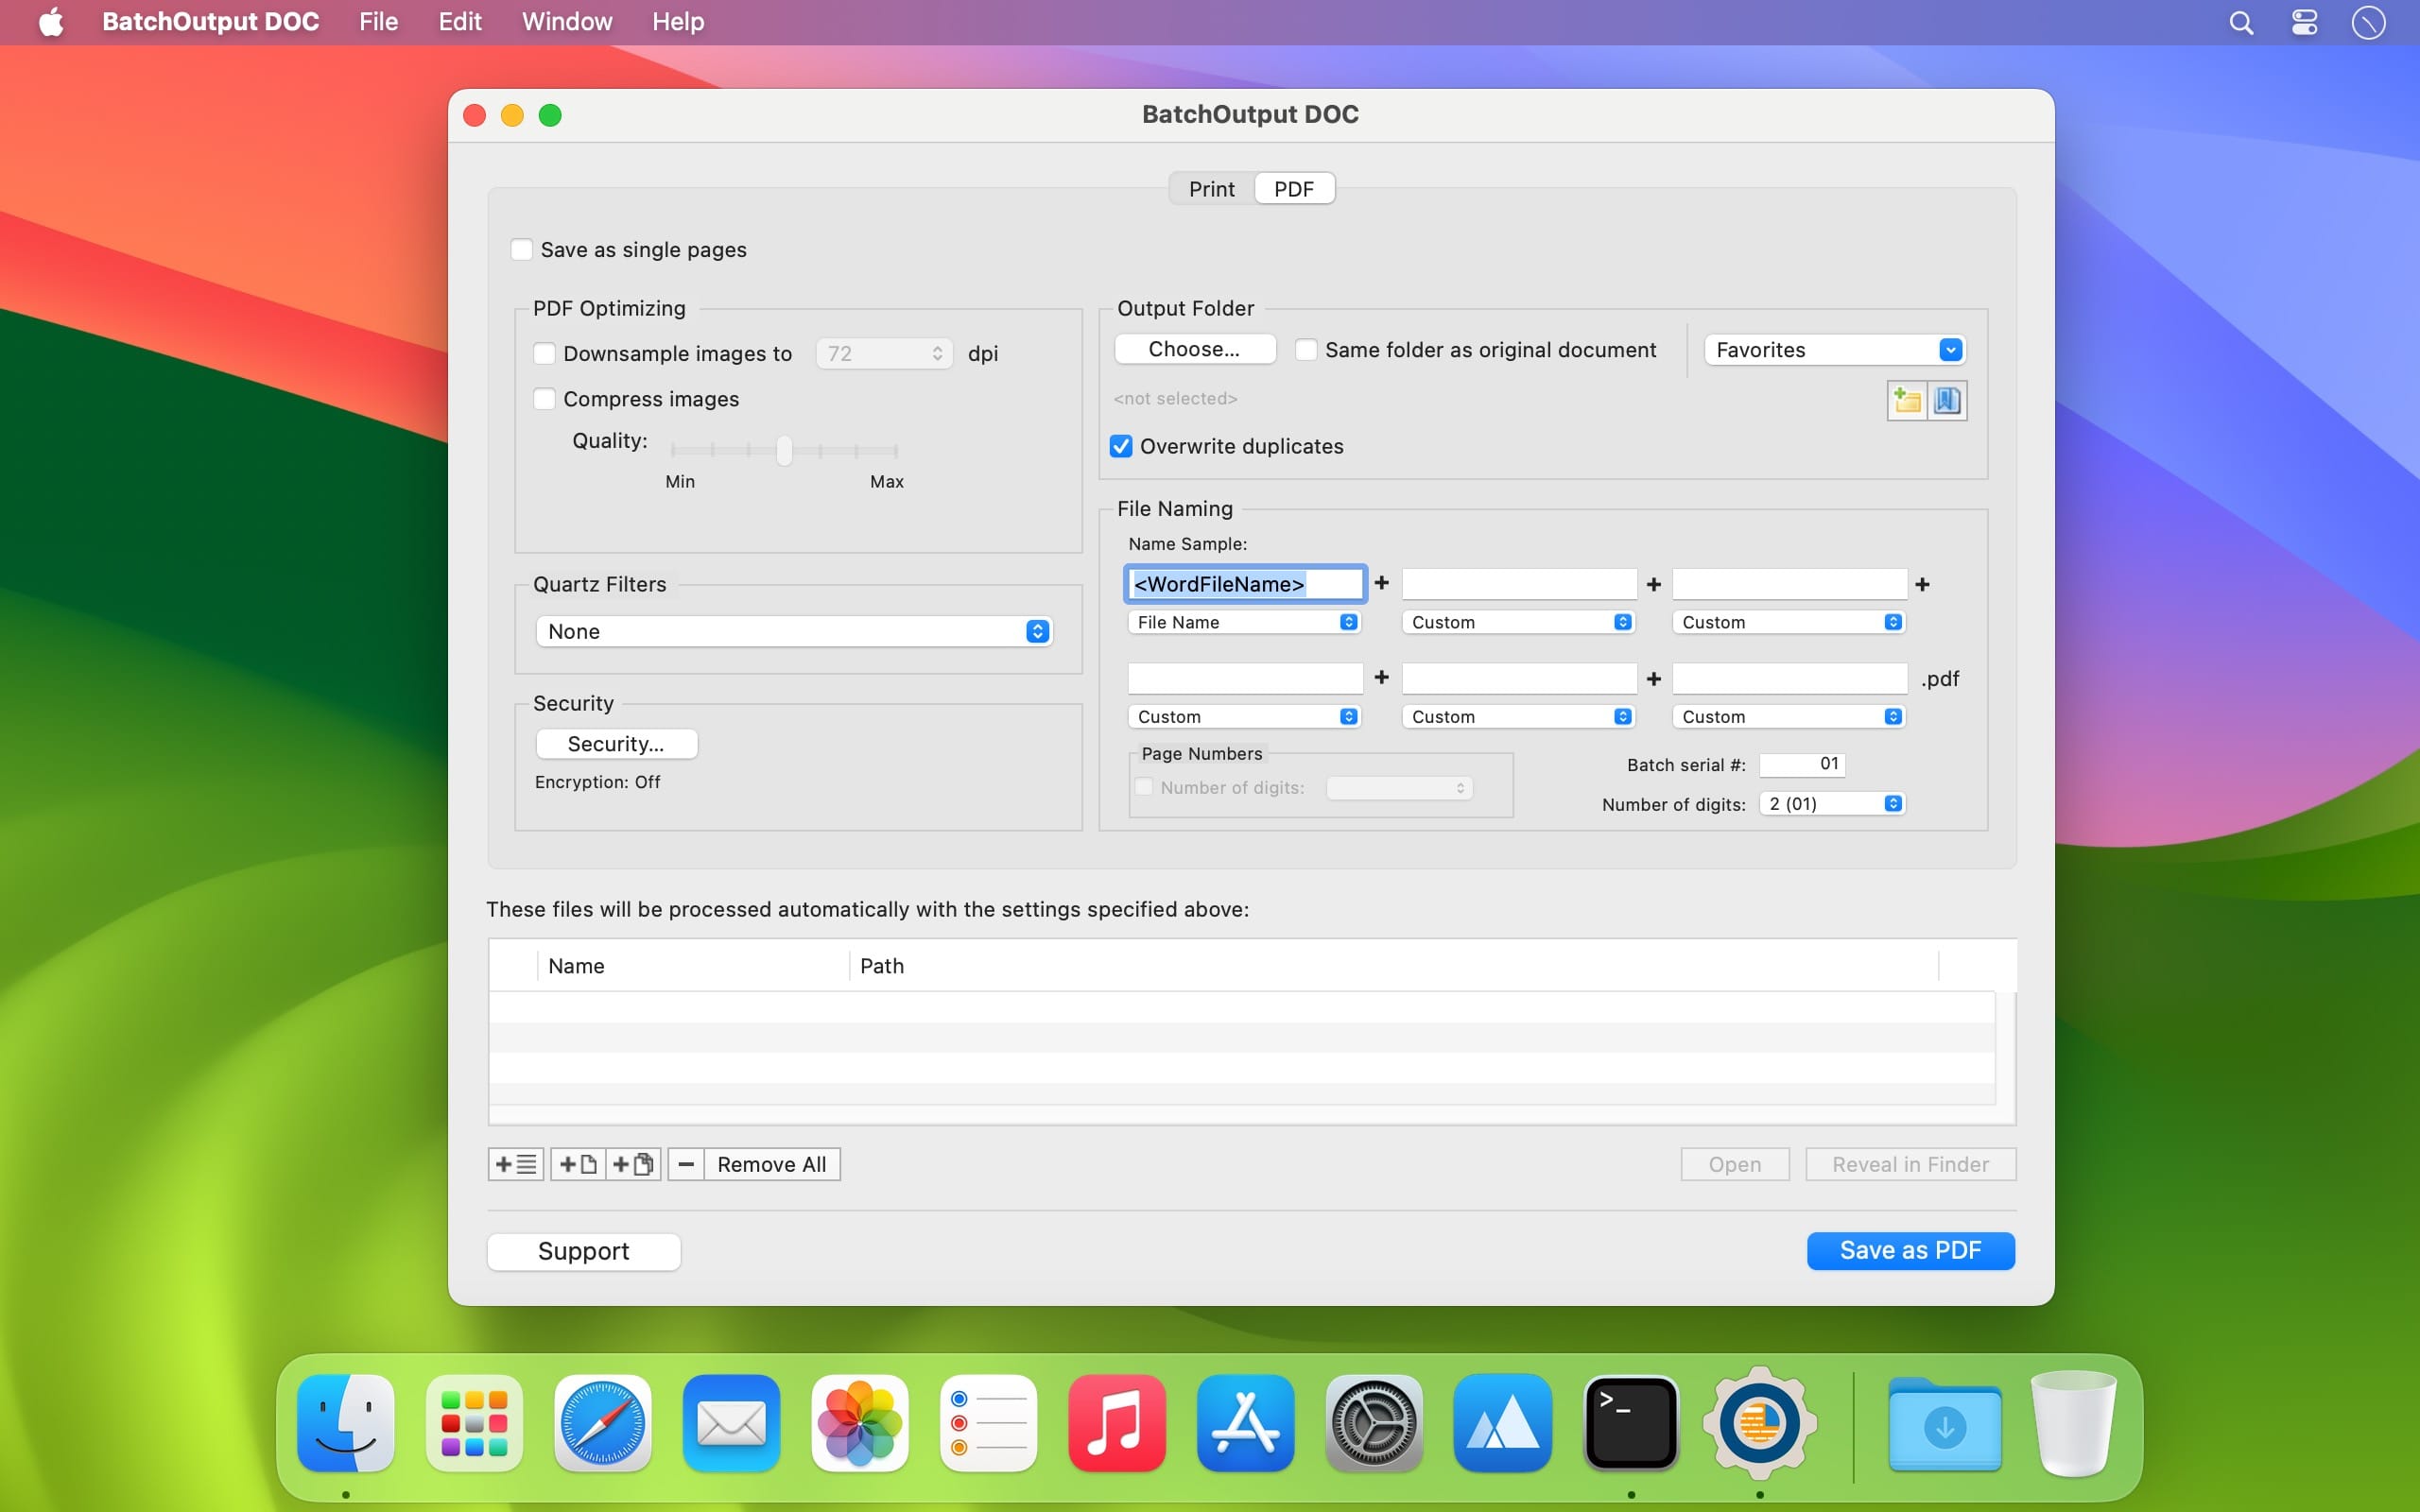The image size is (2420, 1512).
Task: Open Control Center in menu bar
Action: [2304, 22]
